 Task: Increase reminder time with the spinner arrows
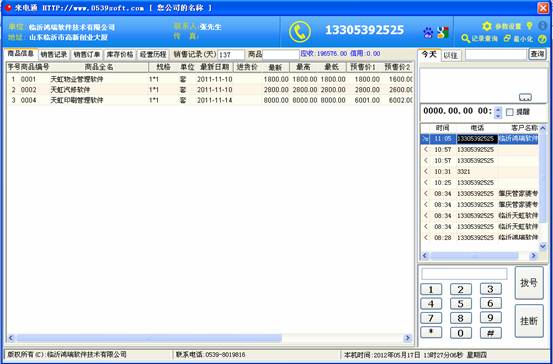click(498, 110)
